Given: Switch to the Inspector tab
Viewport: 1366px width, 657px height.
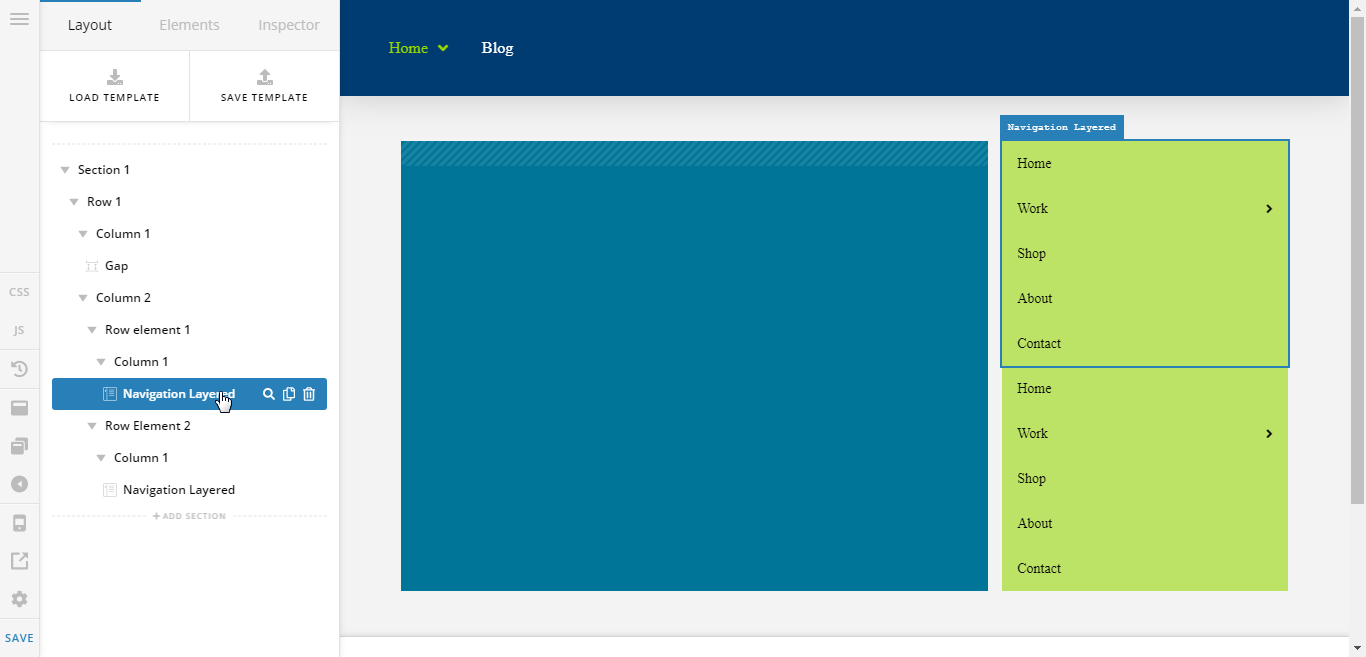Looking at the screenshot, I should pos(289,25).
